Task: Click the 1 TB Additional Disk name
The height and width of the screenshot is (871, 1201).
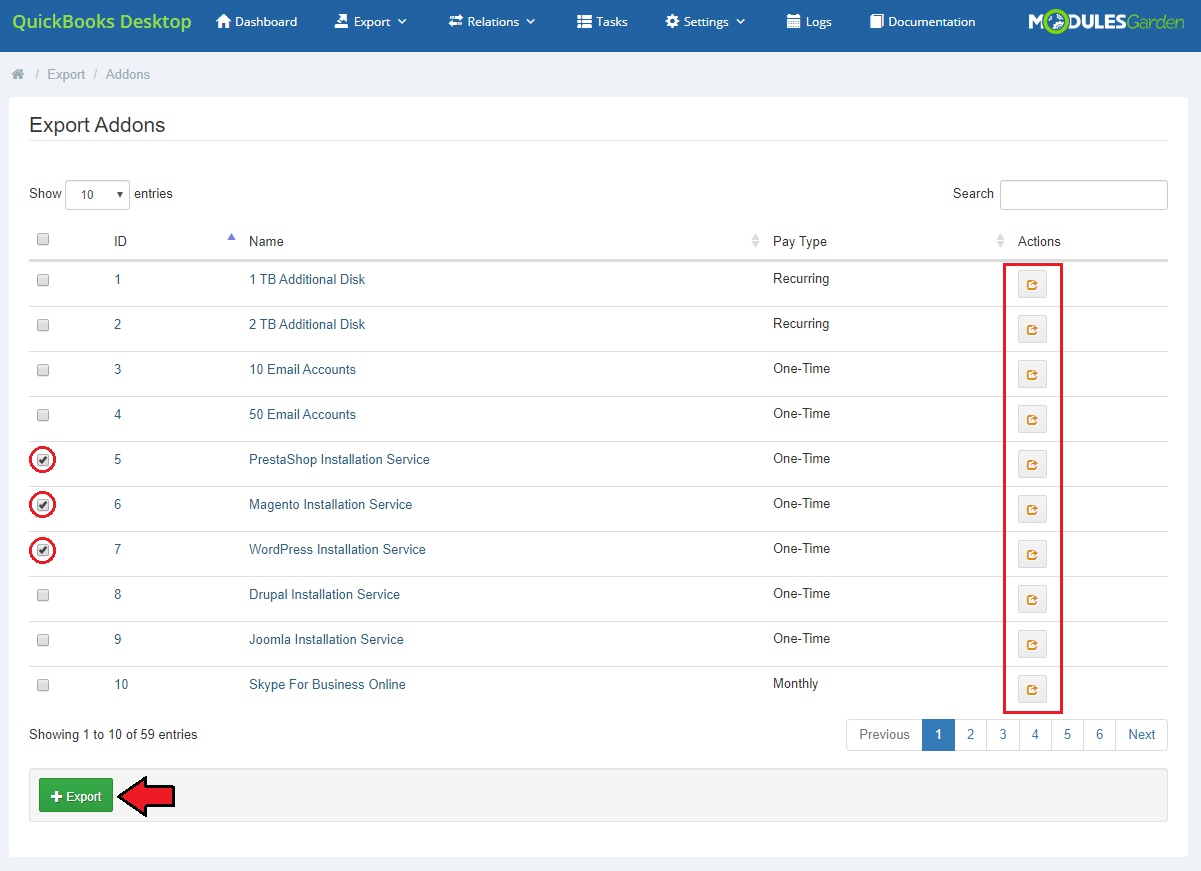Action: click(x=307, y=279)
